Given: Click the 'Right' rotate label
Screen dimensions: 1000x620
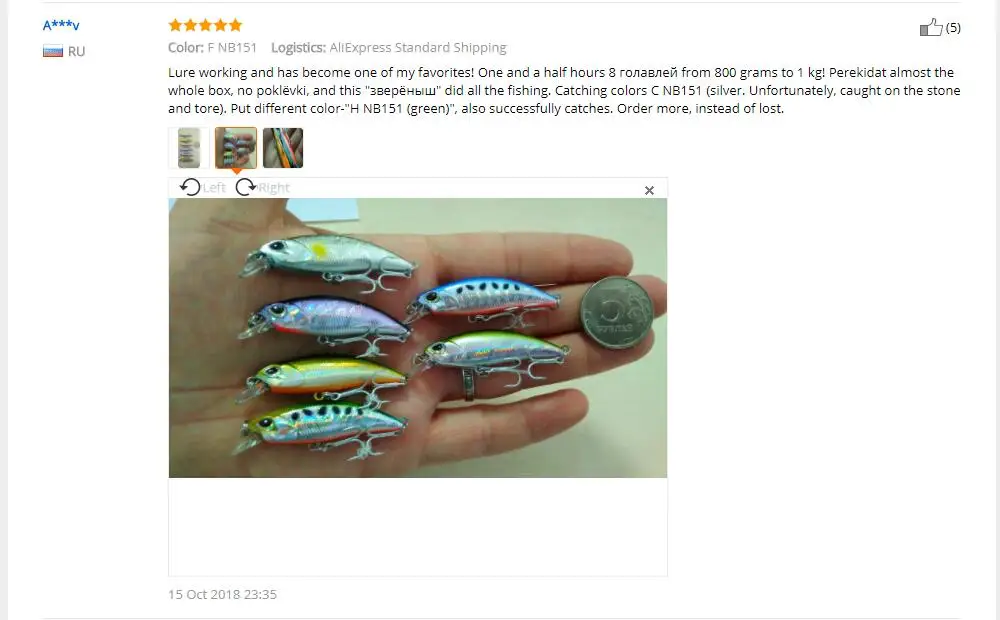Looking at the screenshot, I should pos(274,188).
